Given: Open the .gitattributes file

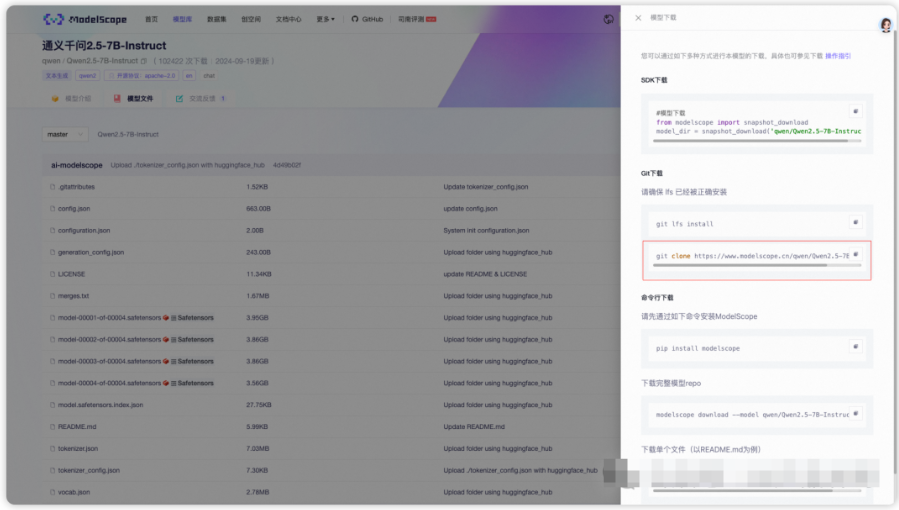Looking at the screenshot, I should coord(76,187).
